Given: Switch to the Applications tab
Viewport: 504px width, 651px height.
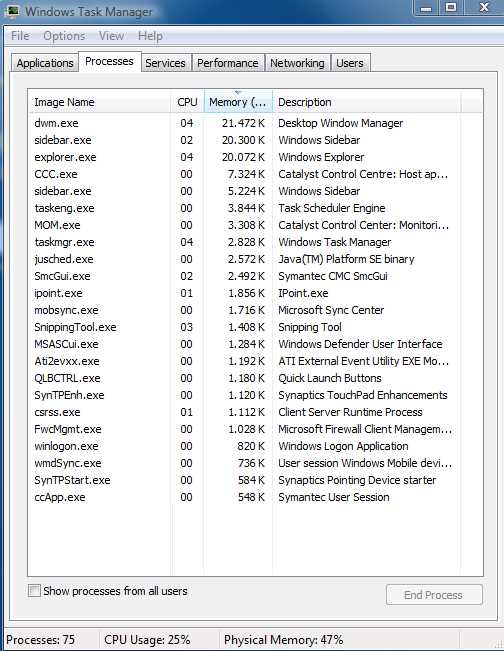Looking at the screenshot, I should pyautogui.click(x=45, y=63).
